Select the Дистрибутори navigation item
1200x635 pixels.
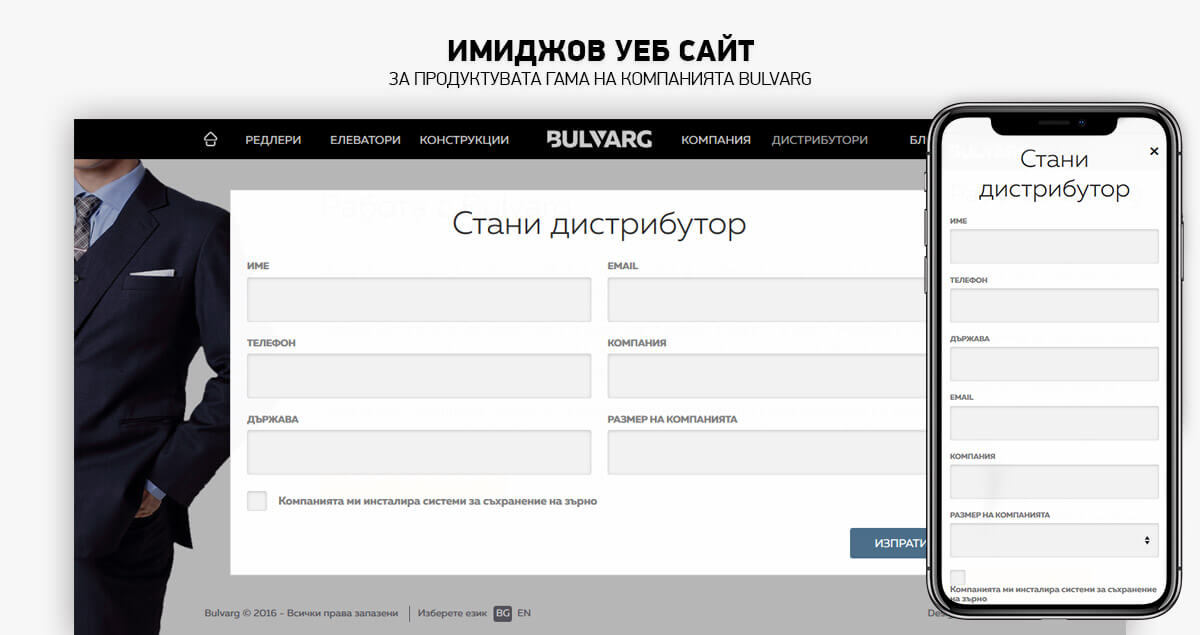click(819, 140)
